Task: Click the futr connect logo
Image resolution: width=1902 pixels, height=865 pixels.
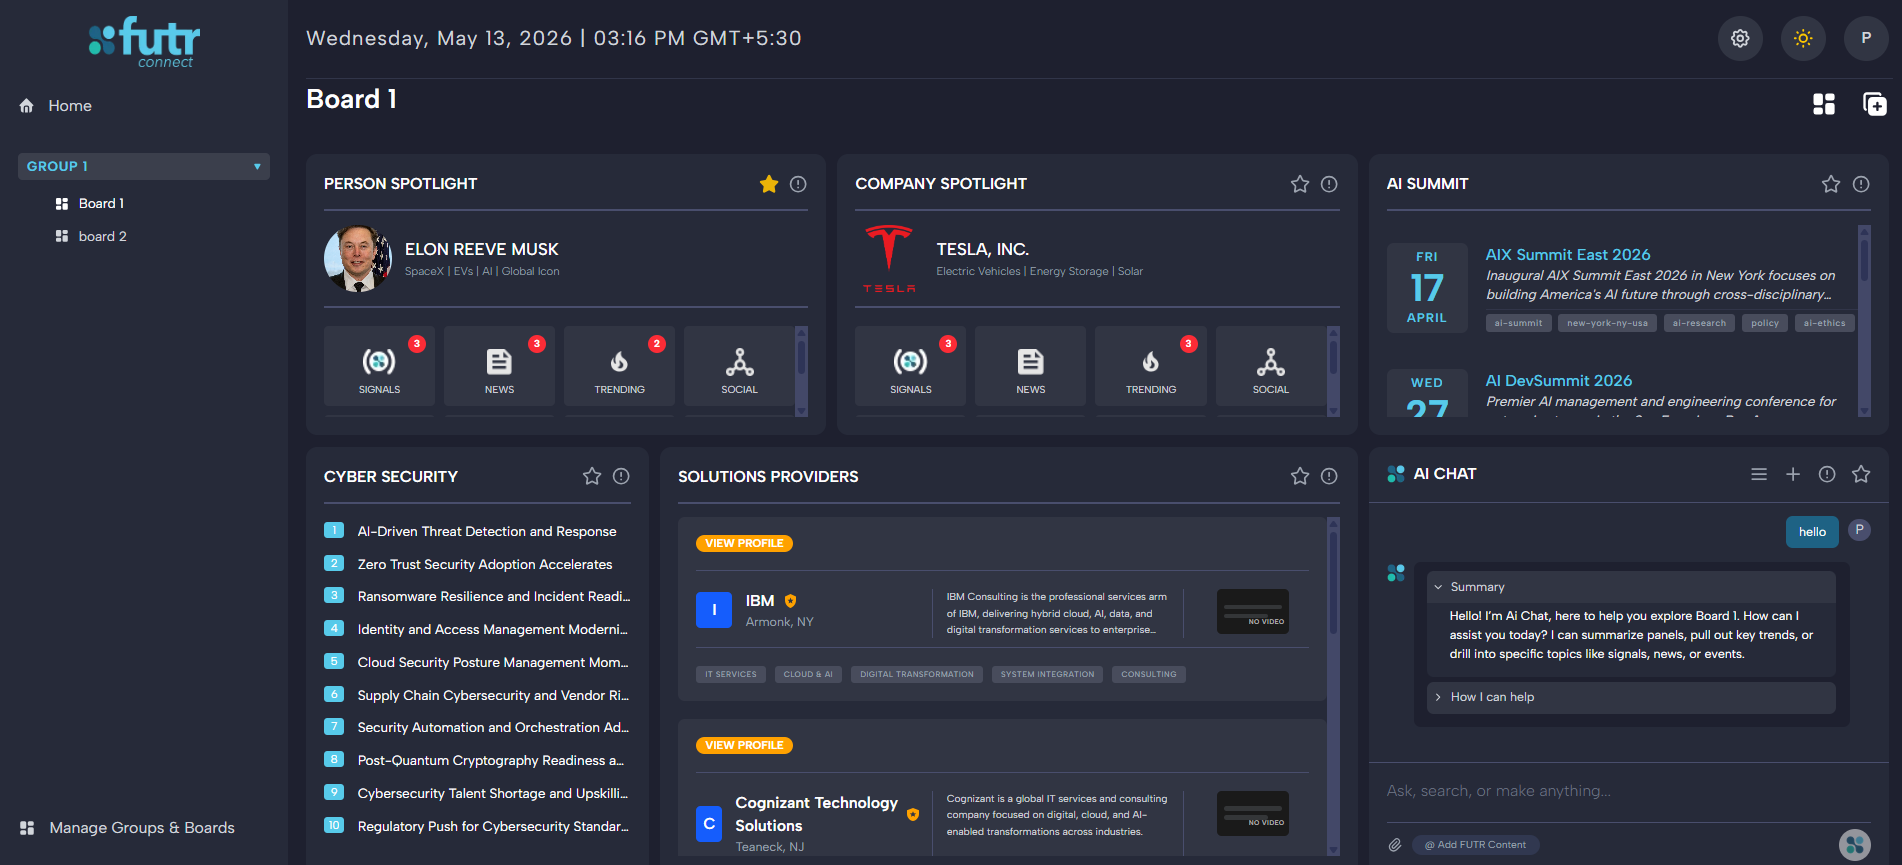Action: click(144, 43)
